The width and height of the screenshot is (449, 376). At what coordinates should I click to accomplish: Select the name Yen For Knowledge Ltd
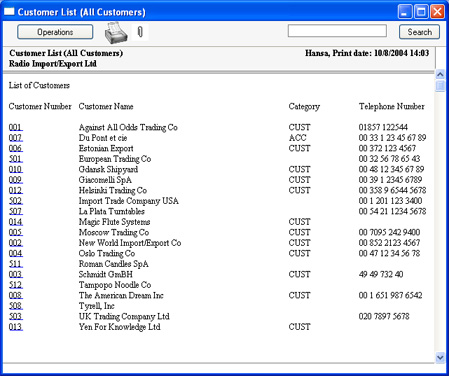[x=119, y=327]
